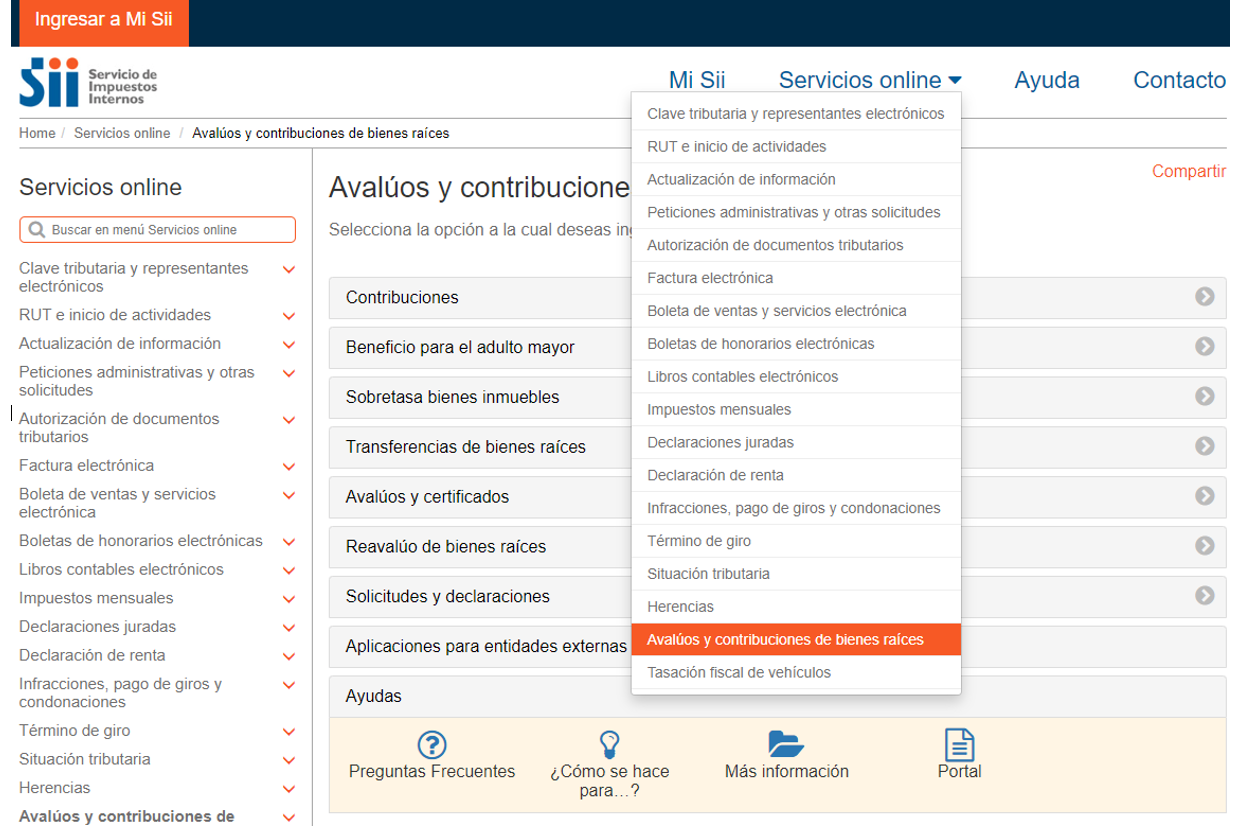Open Beneficio para el adulto mayor section
The image size is (1242, 827).
tap(777, 347)
